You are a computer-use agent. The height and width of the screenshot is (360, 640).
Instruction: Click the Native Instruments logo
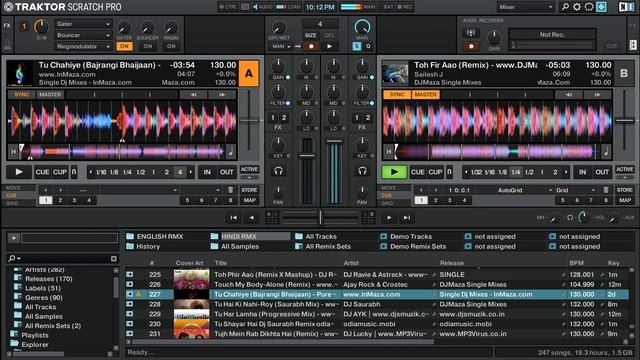tap(626, 7)
